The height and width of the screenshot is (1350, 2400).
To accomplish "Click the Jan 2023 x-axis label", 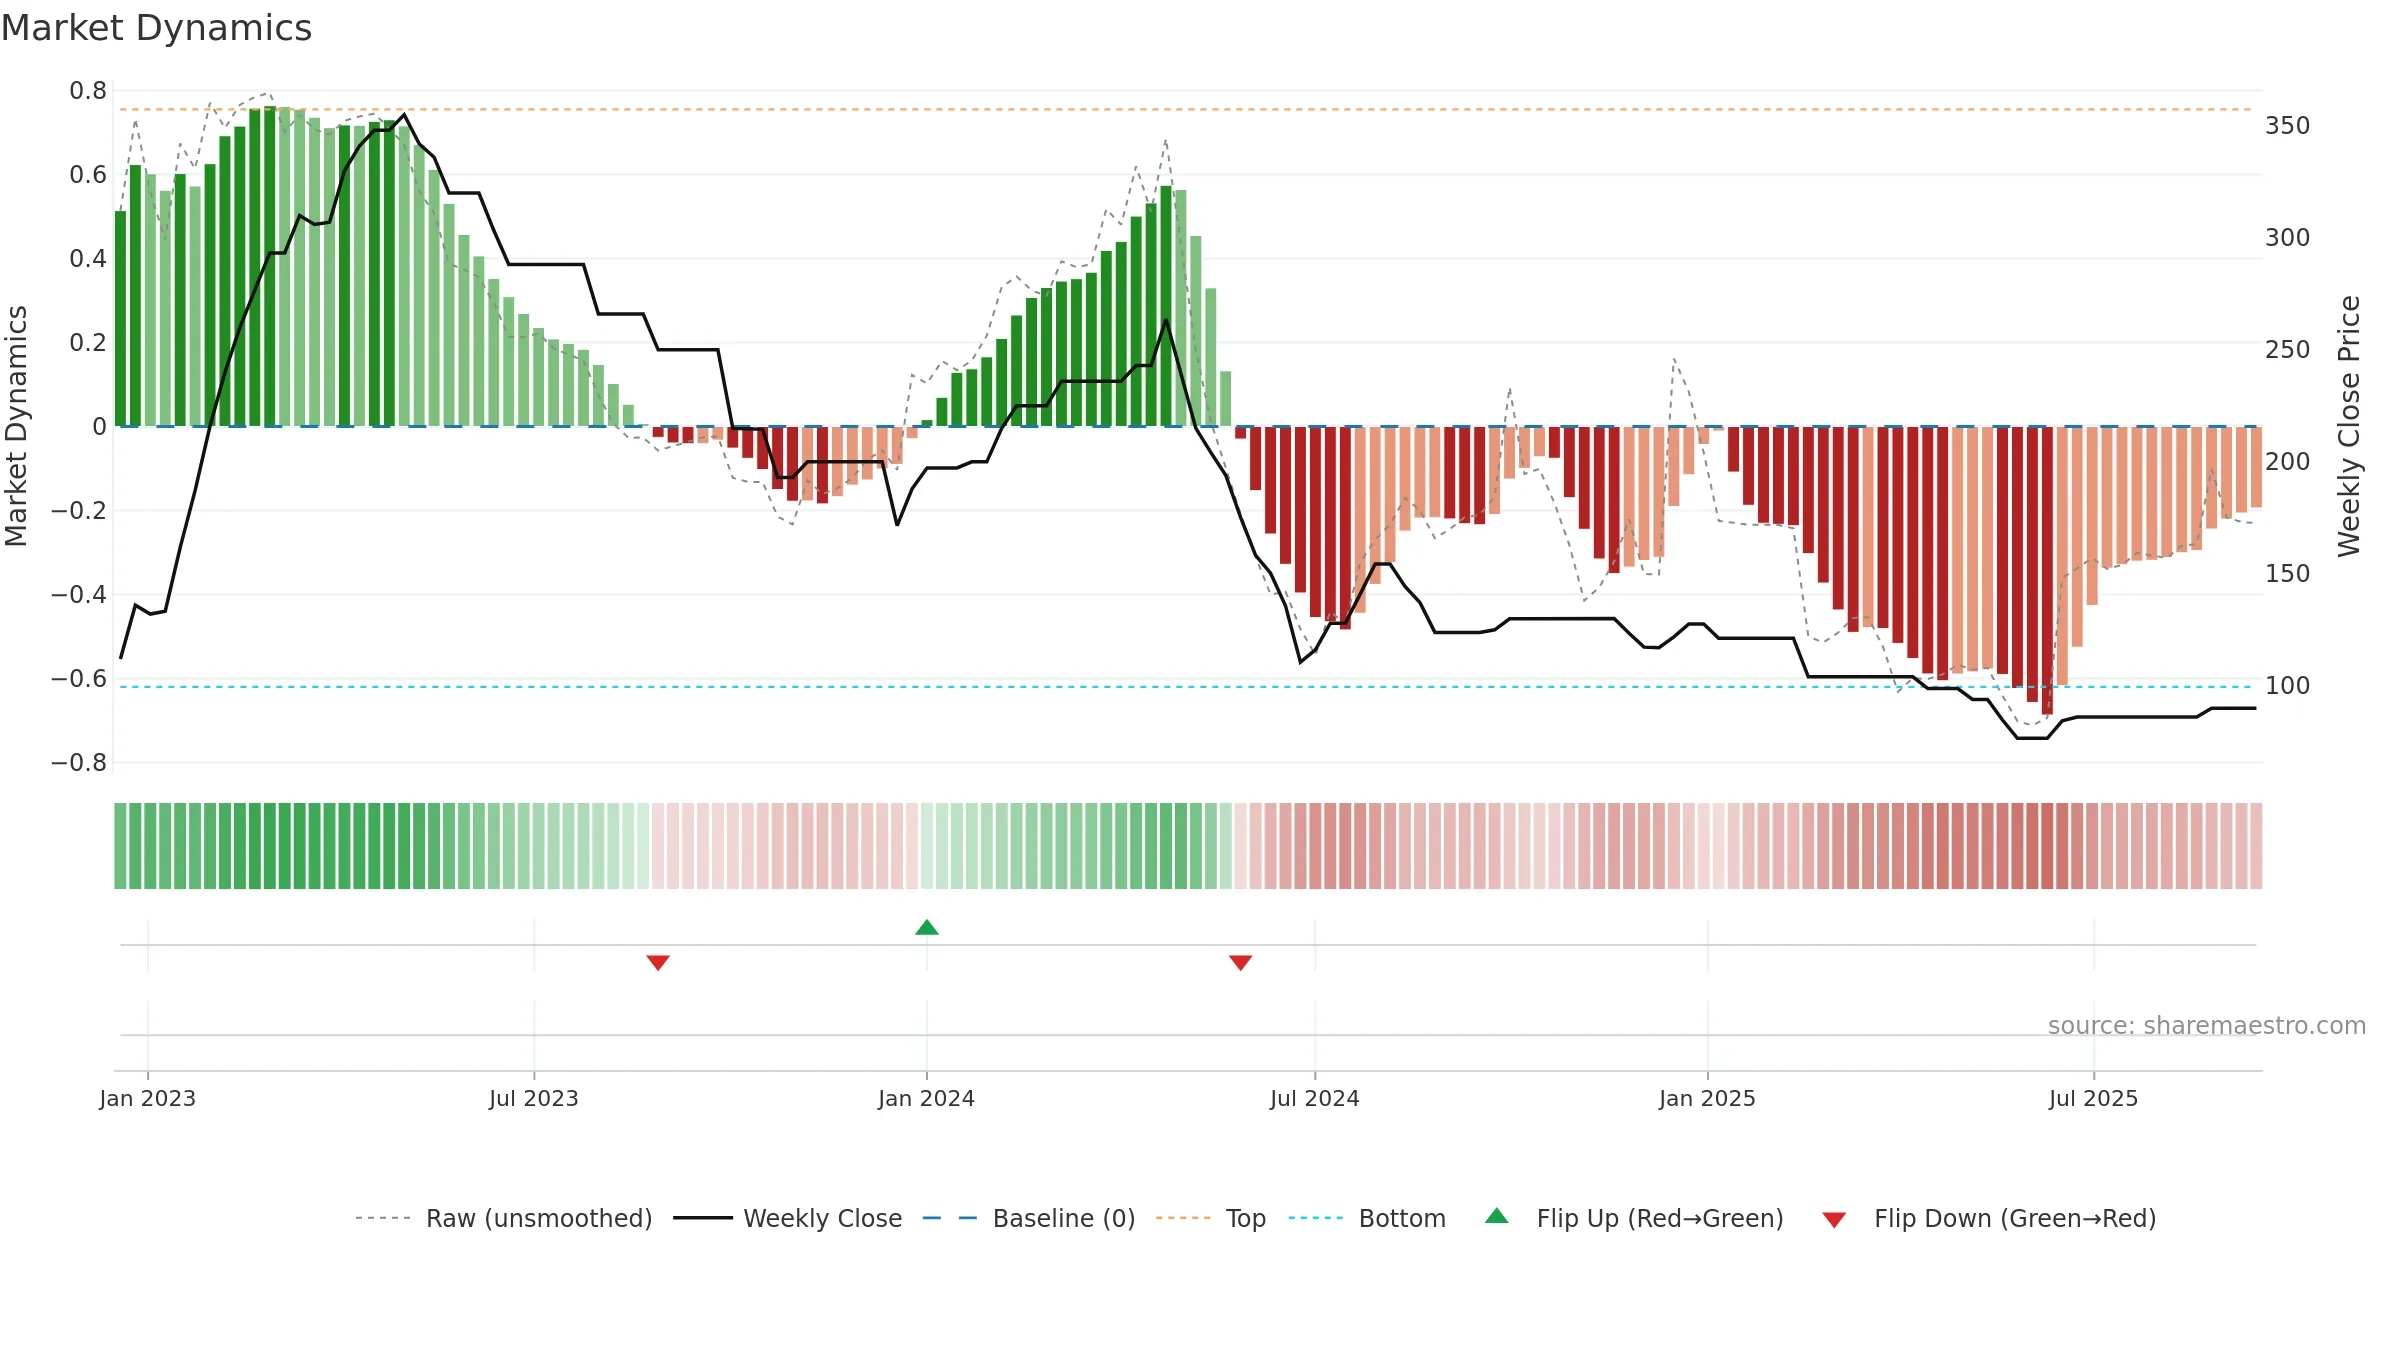I will 148,1098.
